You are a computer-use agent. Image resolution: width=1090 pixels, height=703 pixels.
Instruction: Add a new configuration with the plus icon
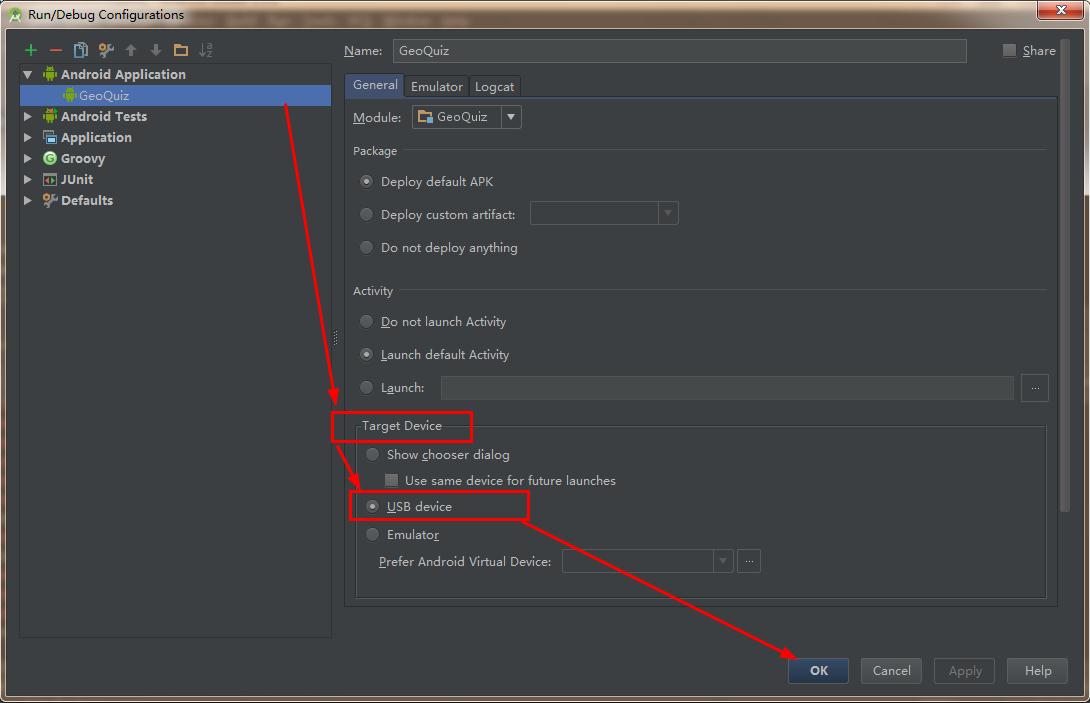(31, 50)
